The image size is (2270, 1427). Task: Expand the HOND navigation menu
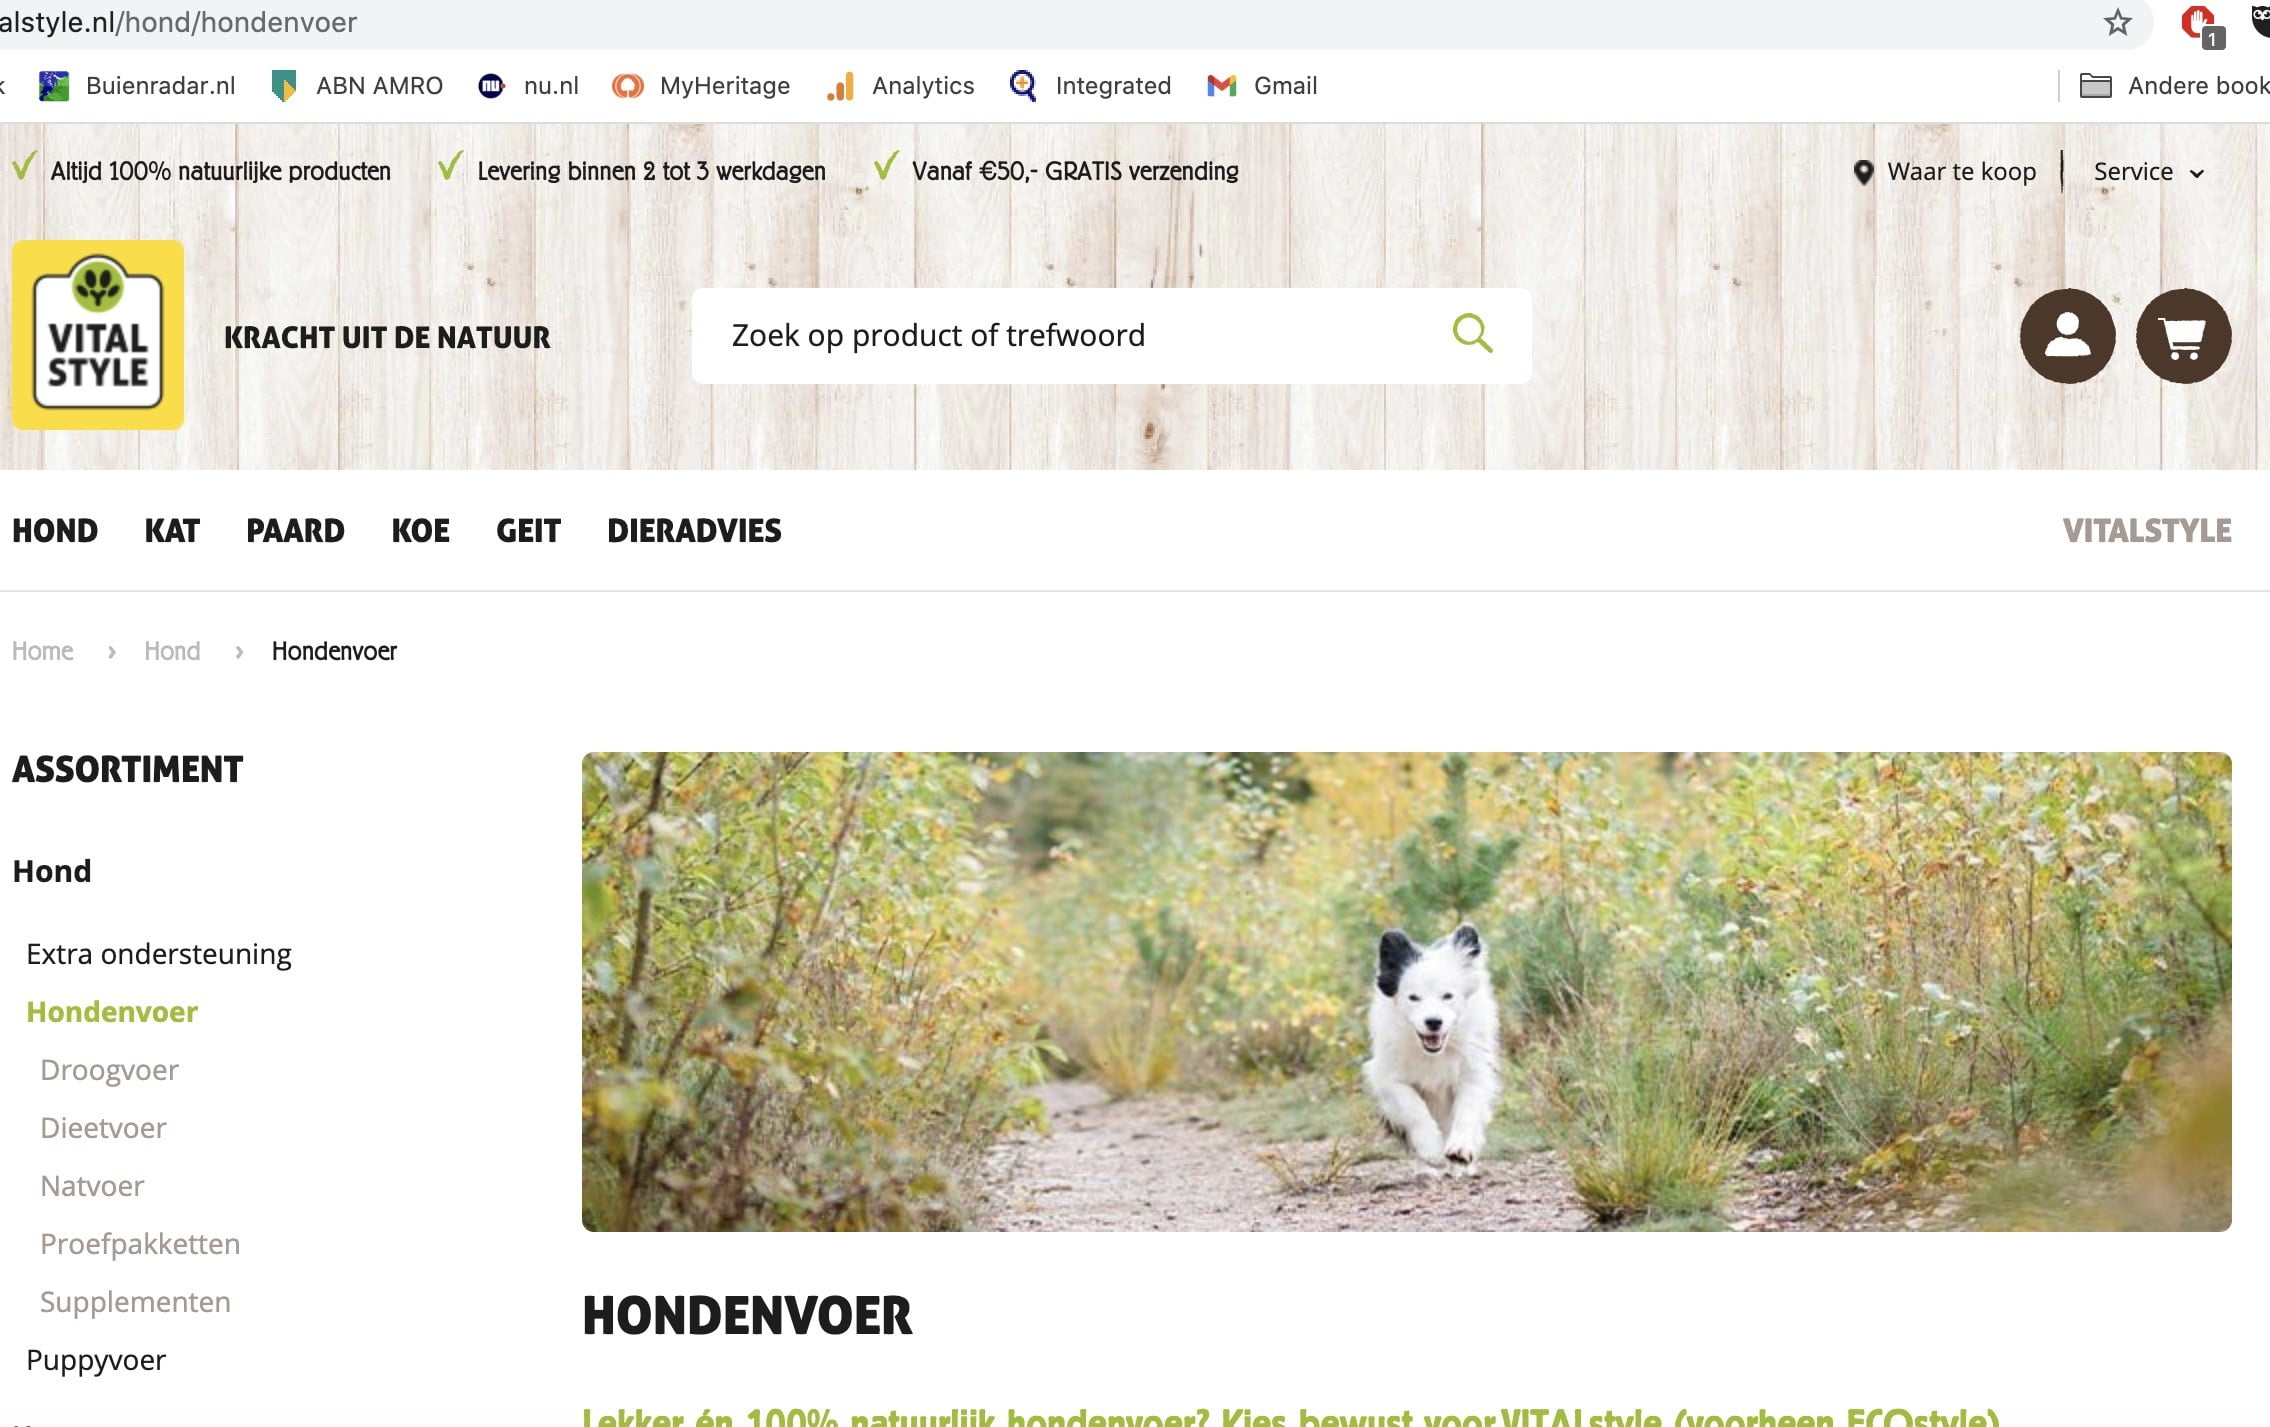[x=55, y=531]
